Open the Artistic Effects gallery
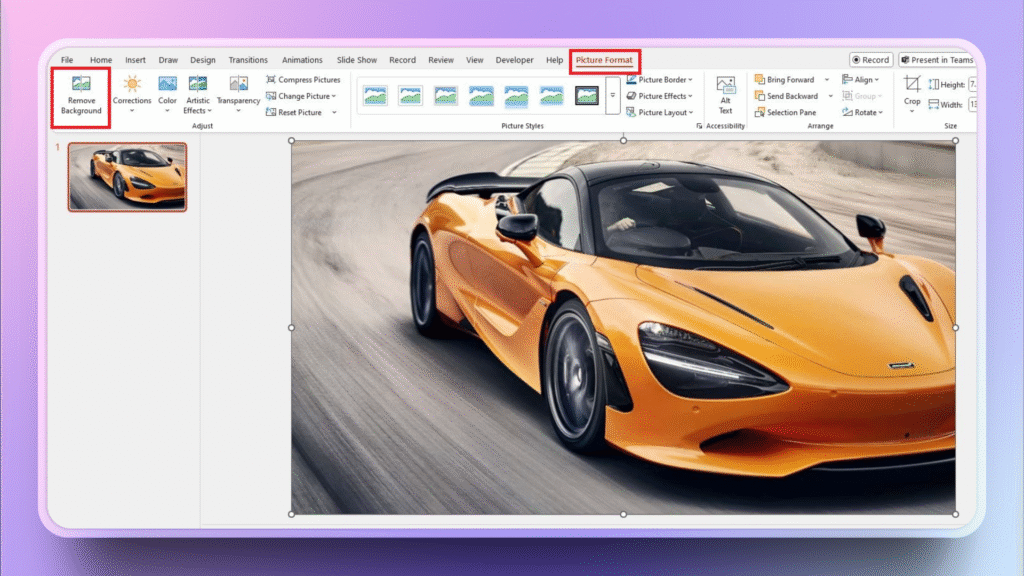This screenshot has height=576, width=1024. tap(198, 94)
